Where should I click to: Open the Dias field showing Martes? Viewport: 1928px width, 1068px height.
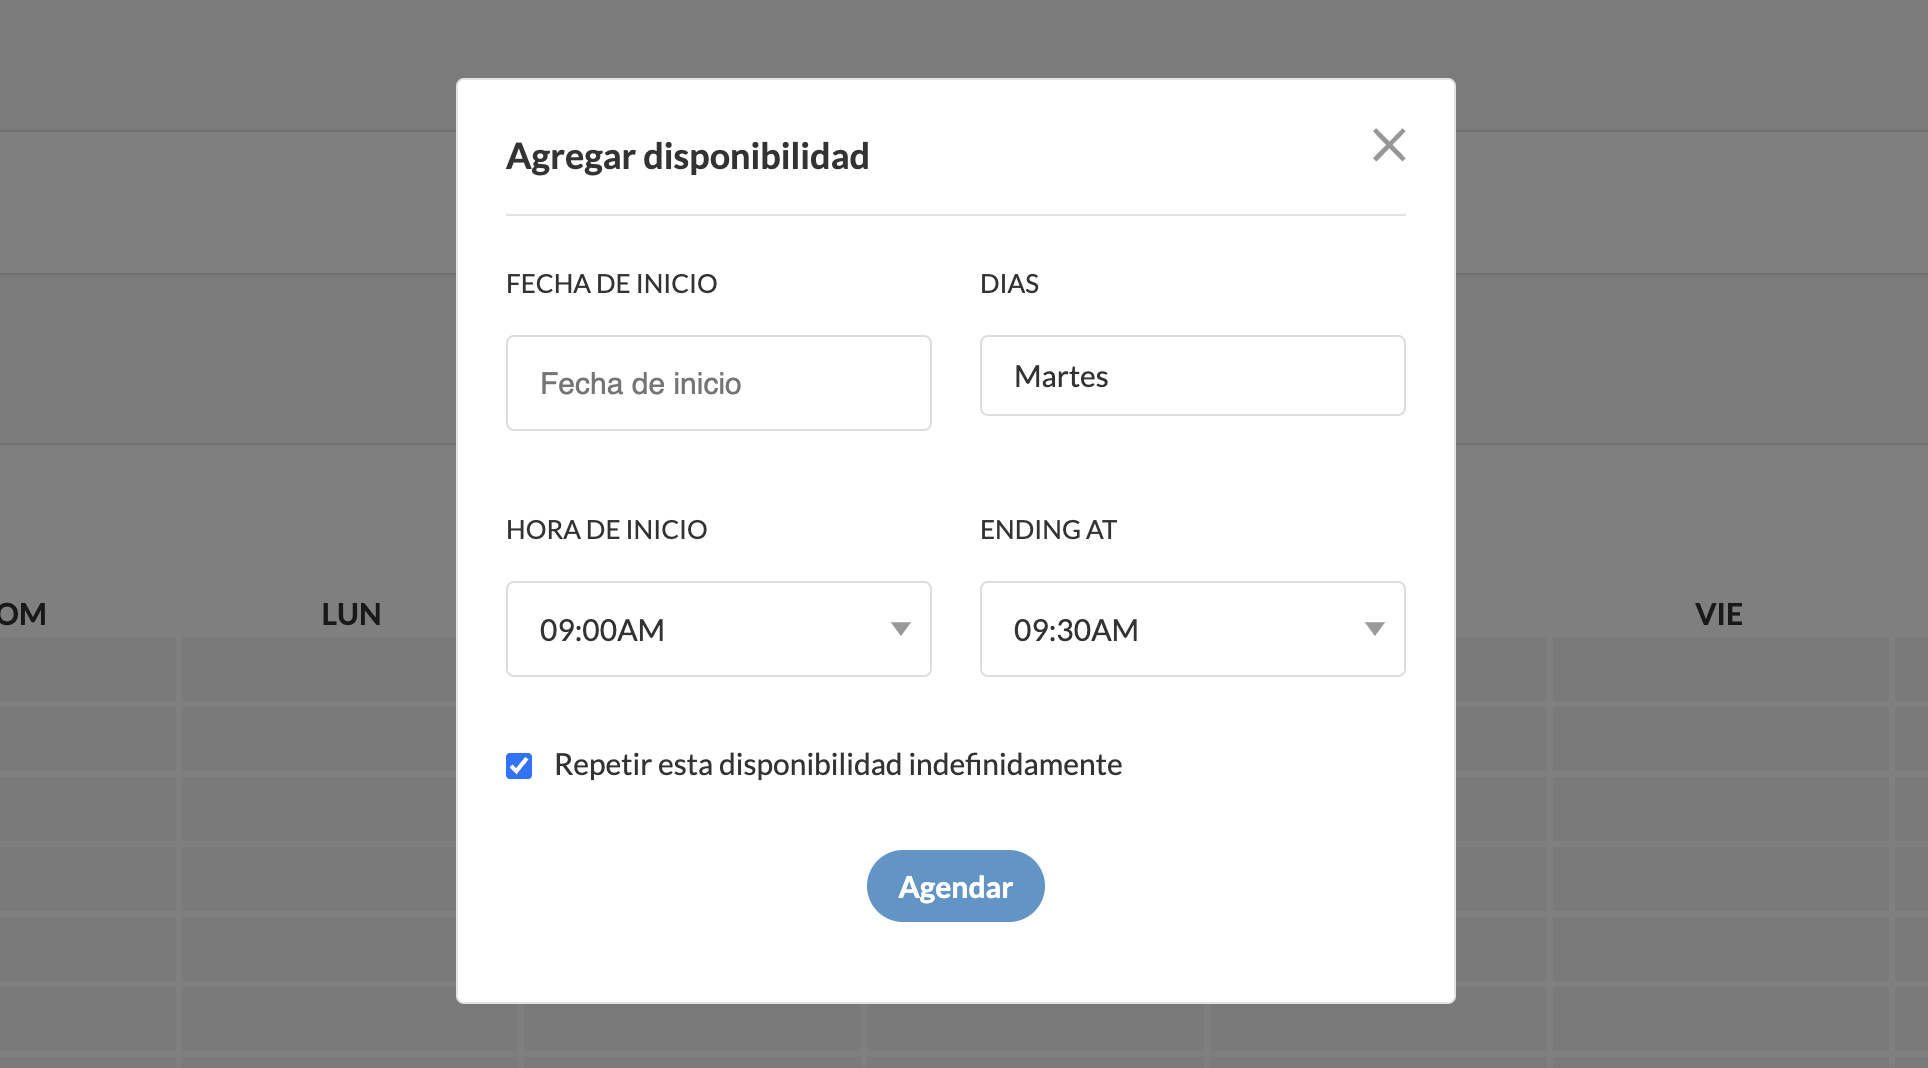click(1193, 376)
